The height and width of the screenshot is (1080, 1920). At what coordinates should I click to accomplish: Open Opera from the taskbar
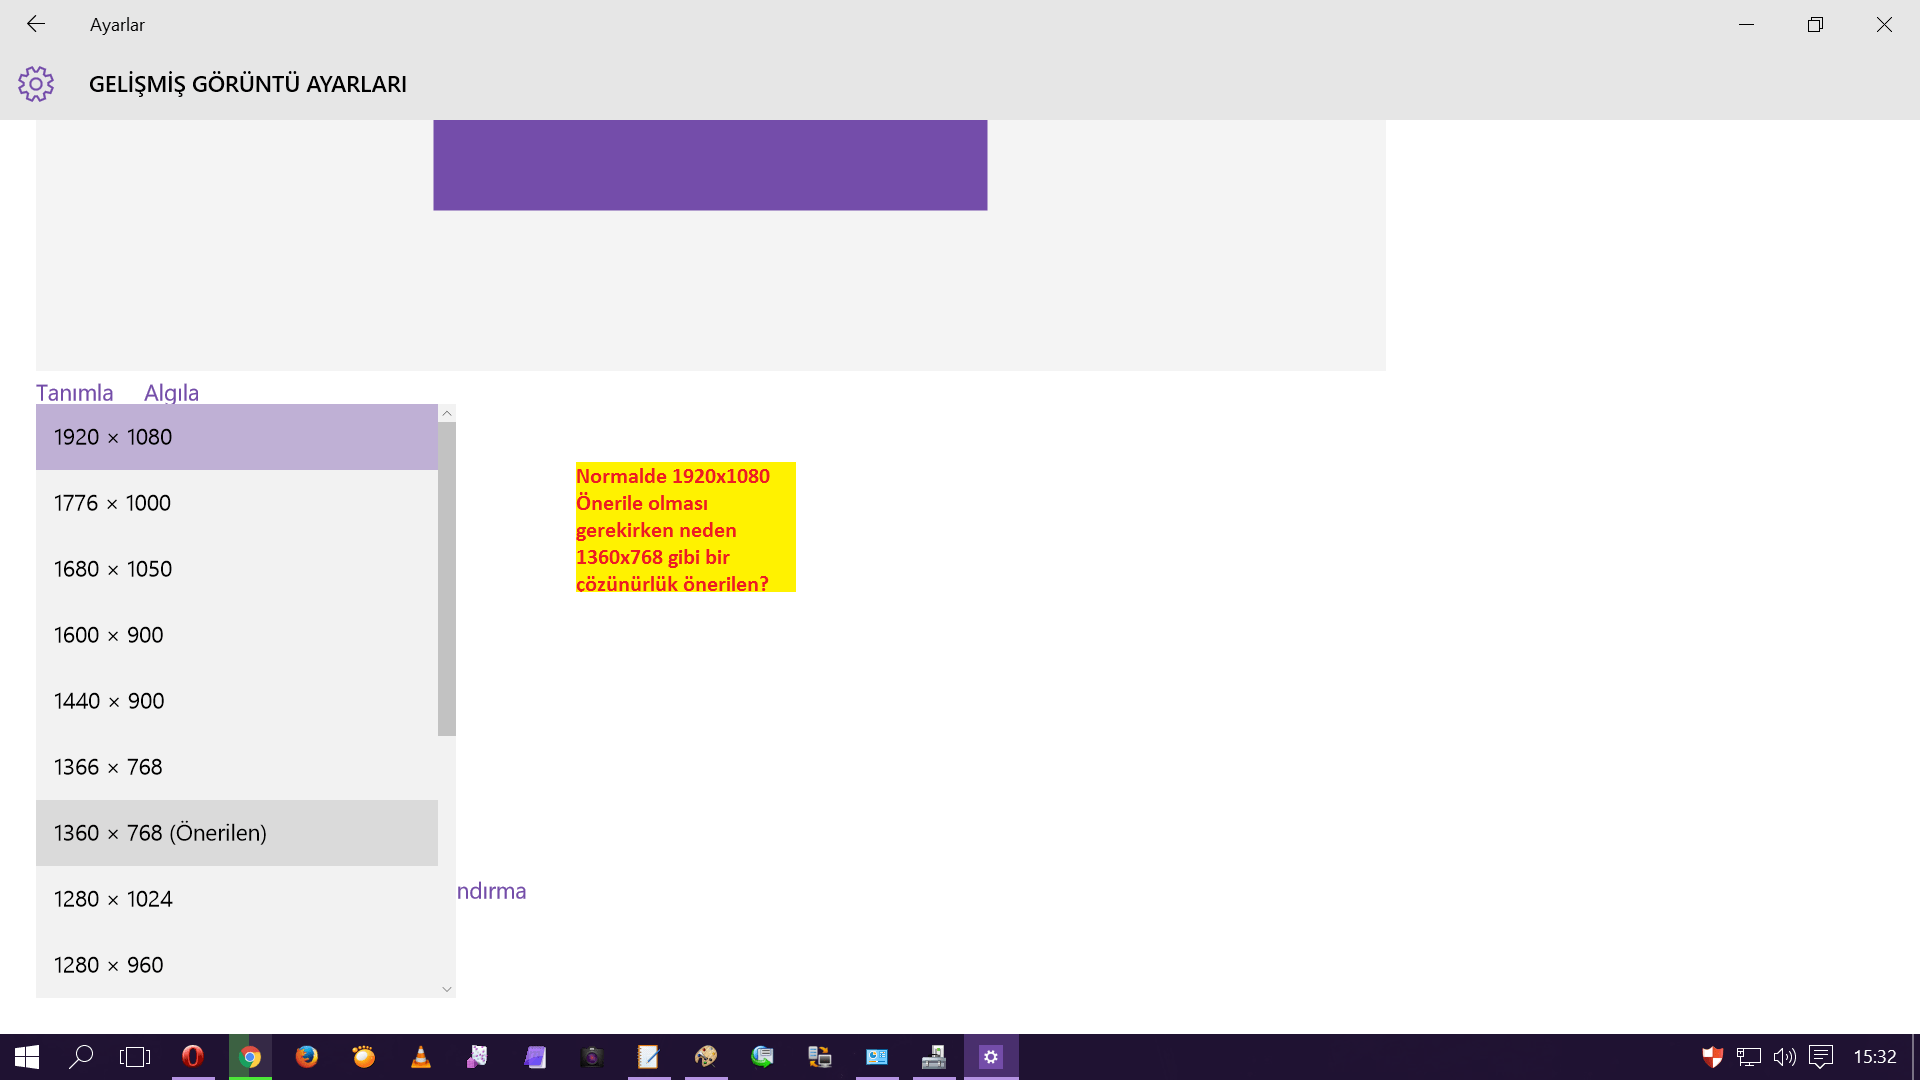tap(193, 1057)
